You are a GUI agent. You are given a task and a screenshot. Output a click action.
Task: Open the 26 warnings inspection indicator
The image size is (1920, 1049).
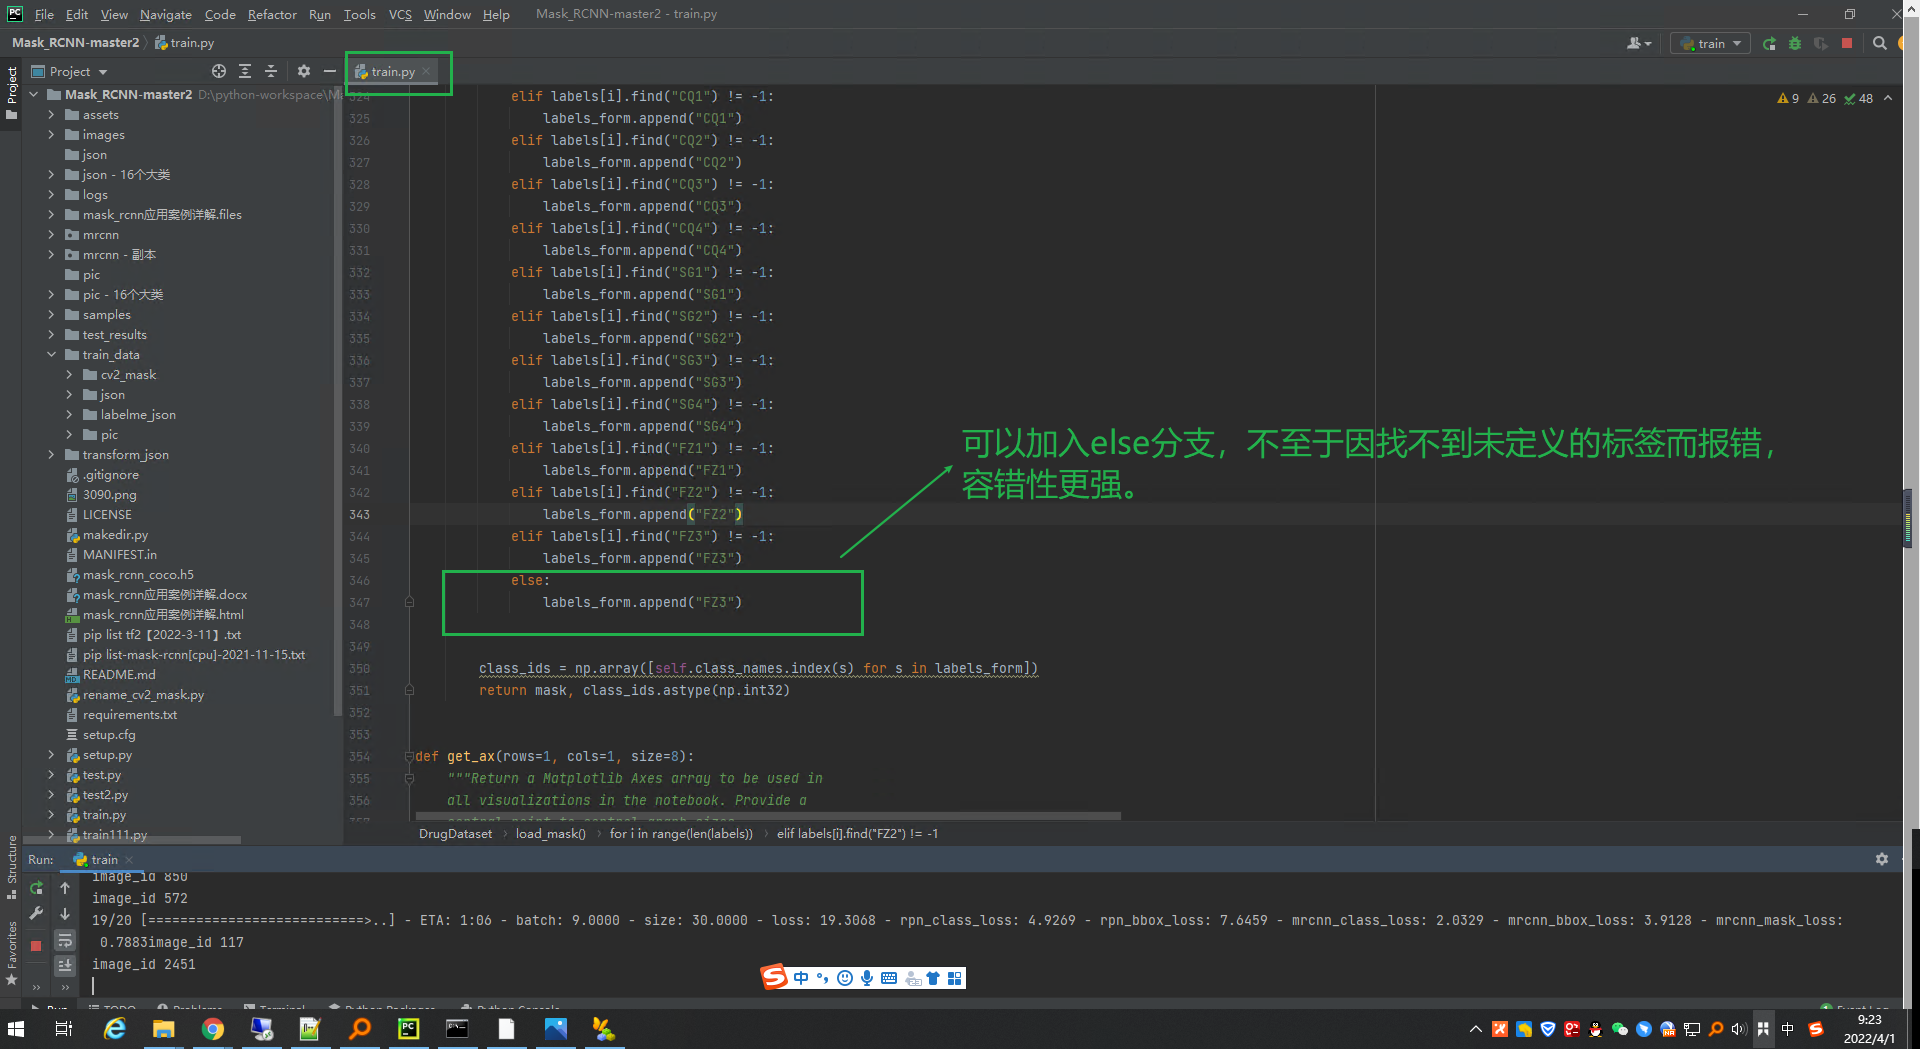click(x=1822, y=98)
